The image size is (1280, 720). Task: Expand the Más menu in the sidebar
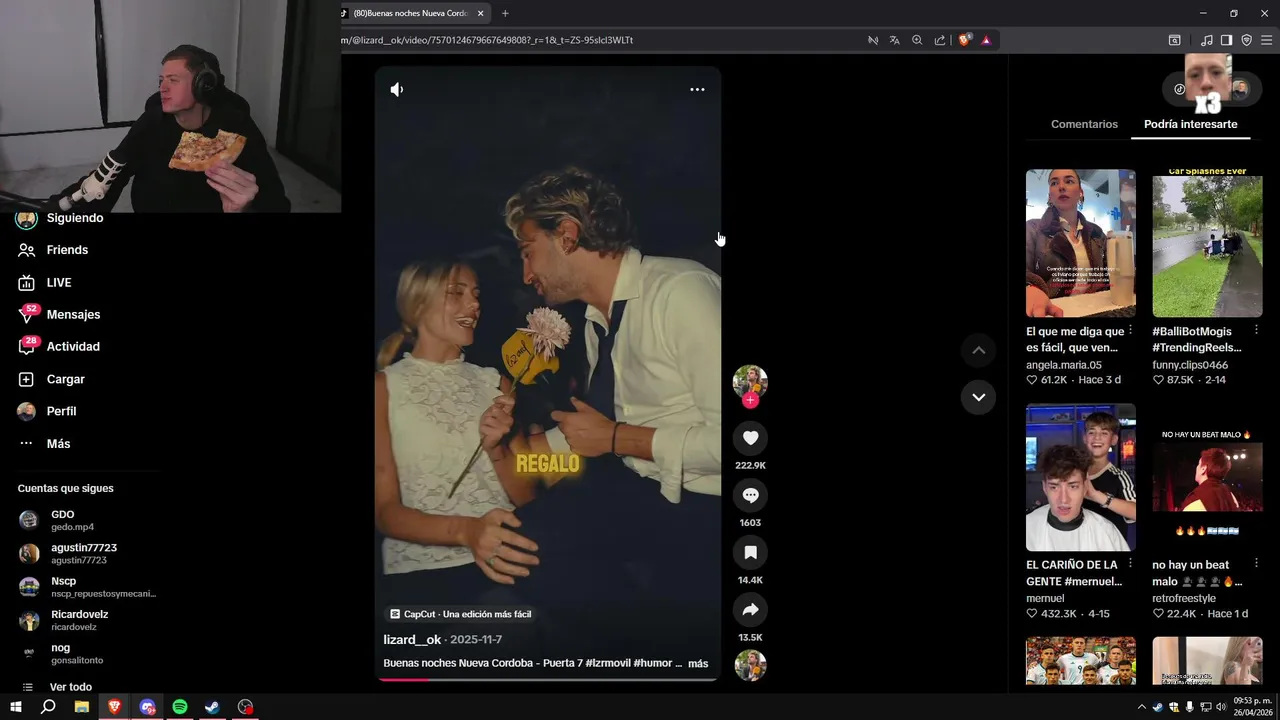click(x=58, y=444)
